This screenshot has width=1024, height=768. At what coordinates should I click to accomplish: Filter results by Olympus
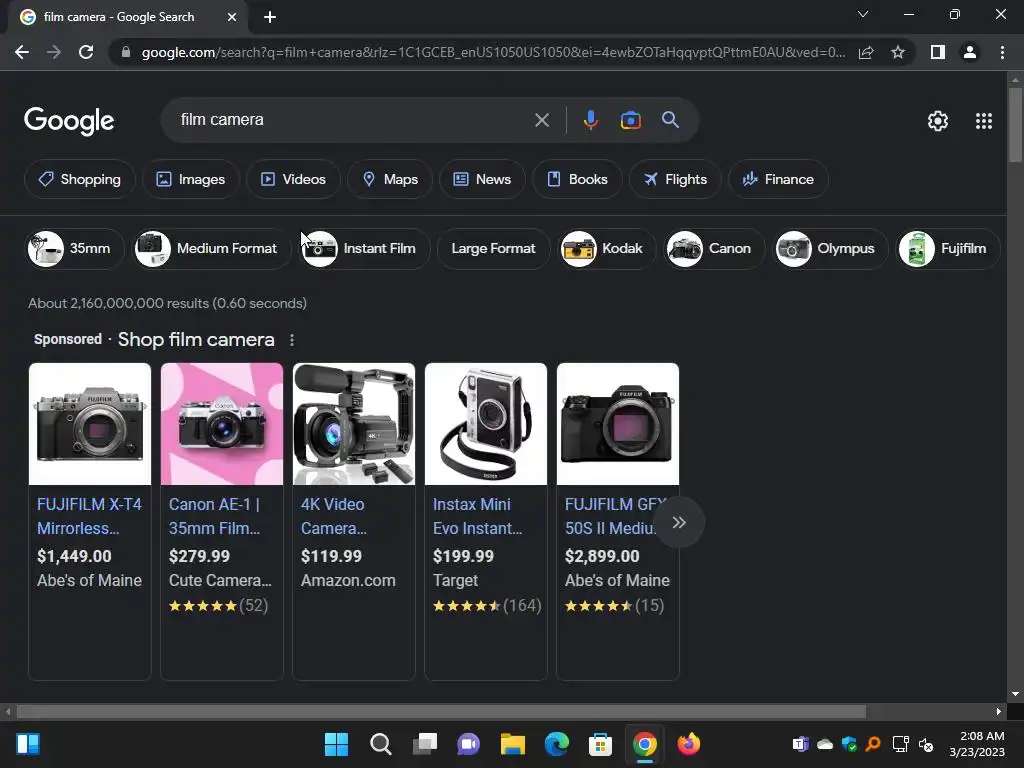(831, 249)
